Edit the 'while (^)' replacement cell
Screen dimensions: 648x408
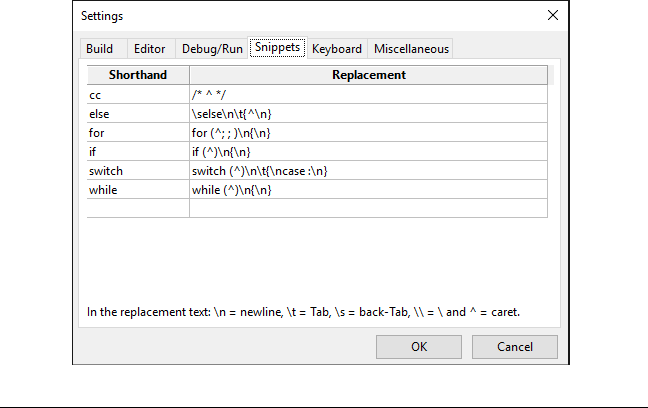click(x=368, y=190)
